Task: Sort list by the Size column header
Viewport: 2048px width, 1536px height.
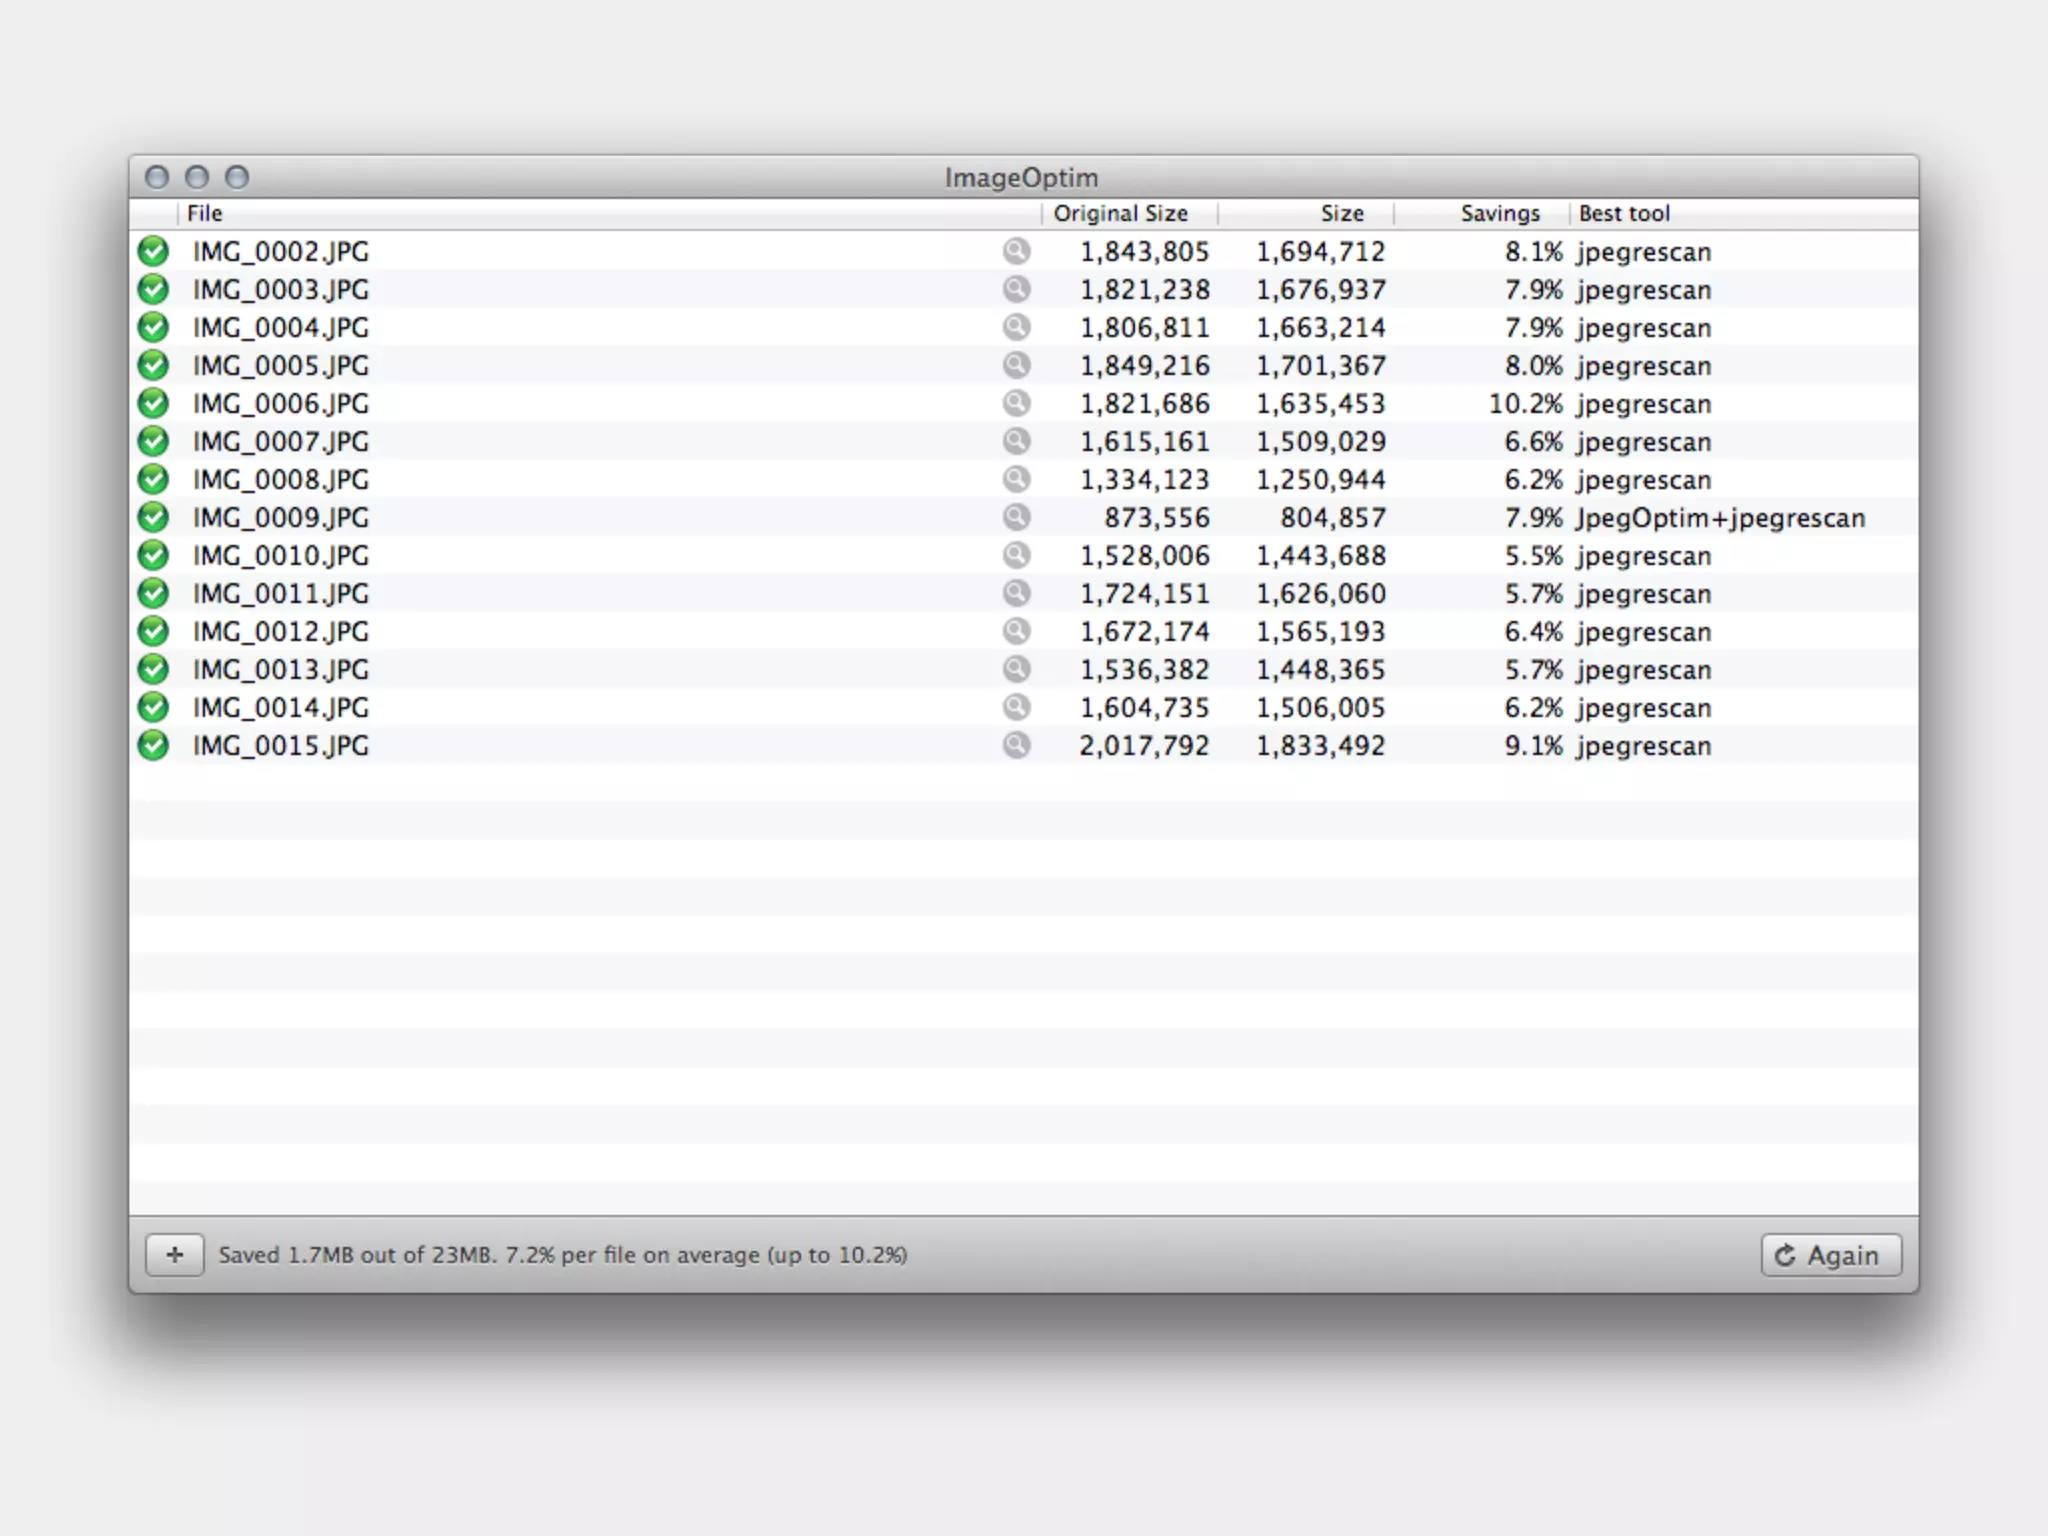Action: pos(1340,213)
